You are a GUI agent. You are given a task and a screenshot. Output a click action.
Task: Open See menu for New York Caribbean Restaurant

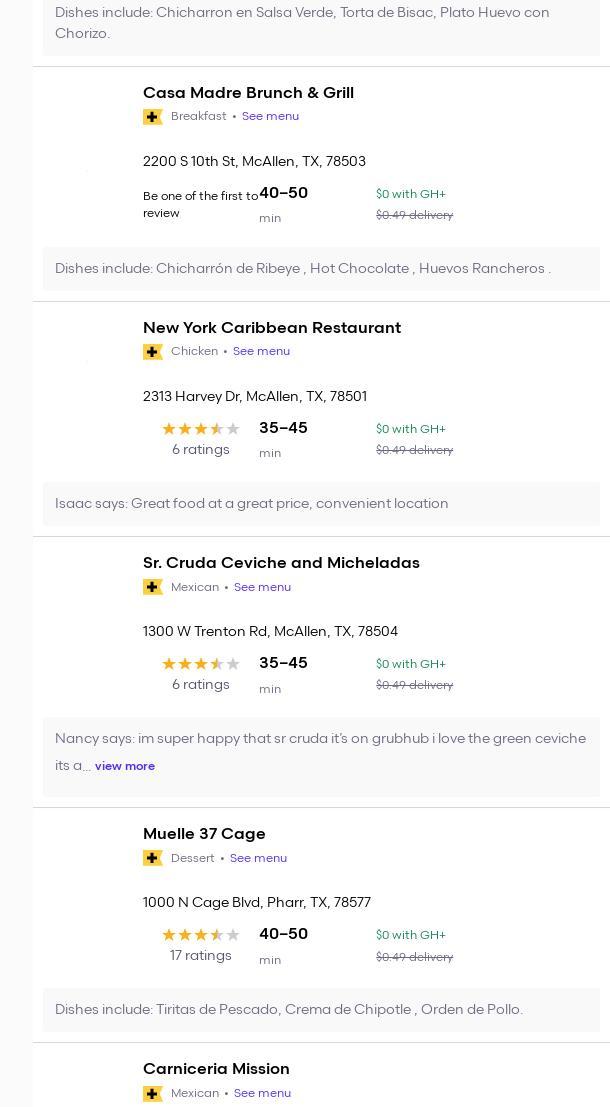(x=261, y=351)
